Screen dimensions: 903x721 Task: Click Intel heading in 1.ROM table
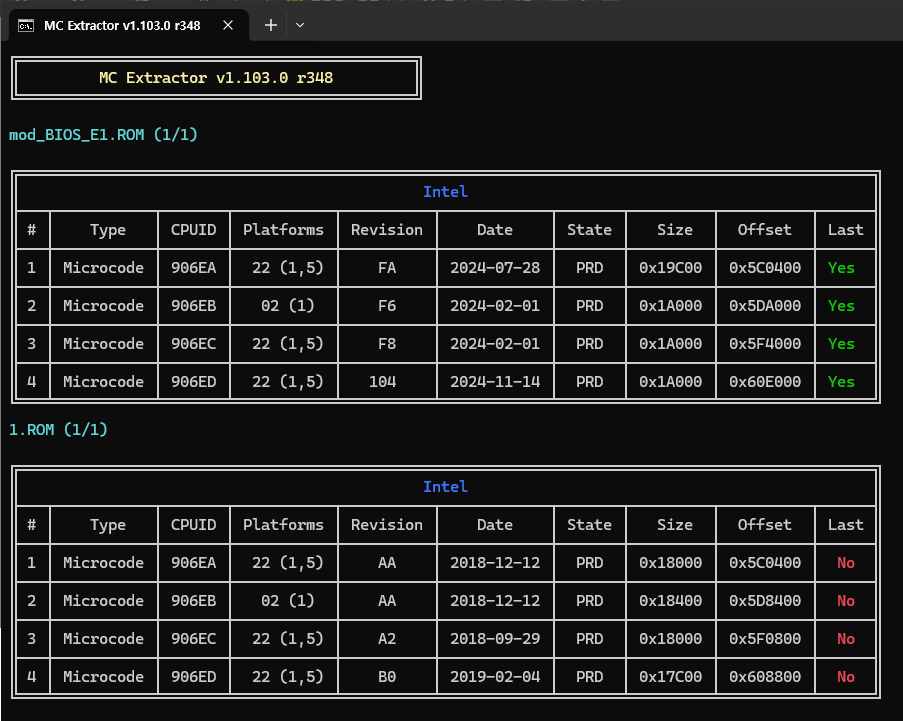pyautogui.click(x=445, y=487)
